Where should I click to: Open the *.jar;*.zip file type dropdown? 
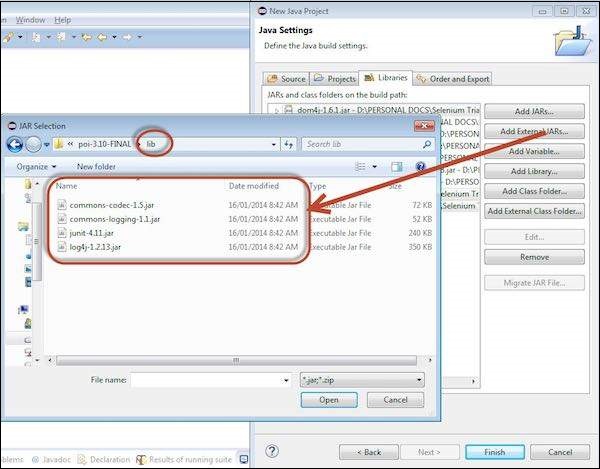coord(362,380)
